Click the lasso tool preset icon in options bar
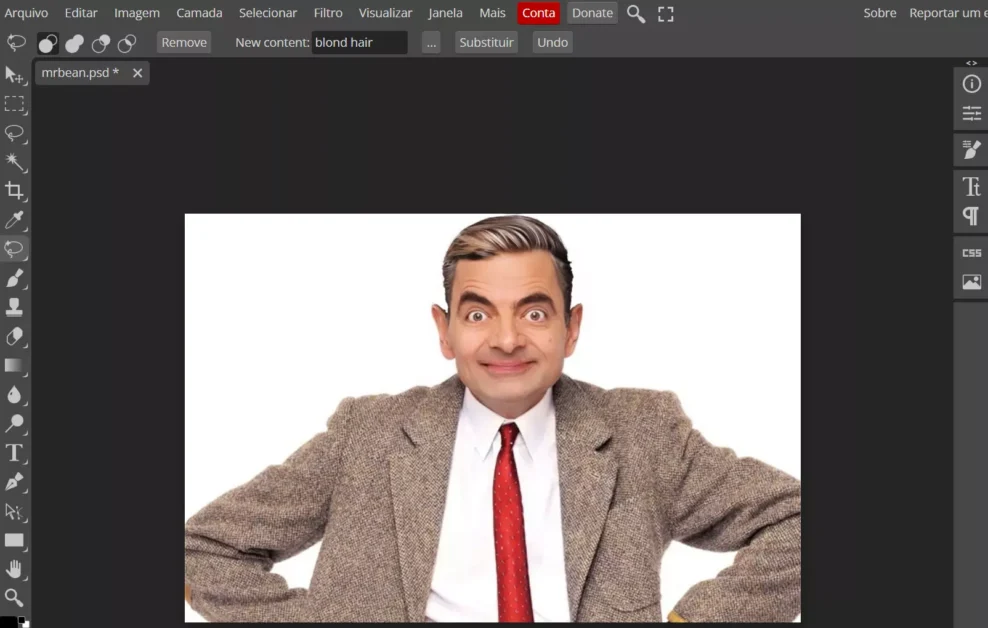988x628 pixels. [16, 43]
